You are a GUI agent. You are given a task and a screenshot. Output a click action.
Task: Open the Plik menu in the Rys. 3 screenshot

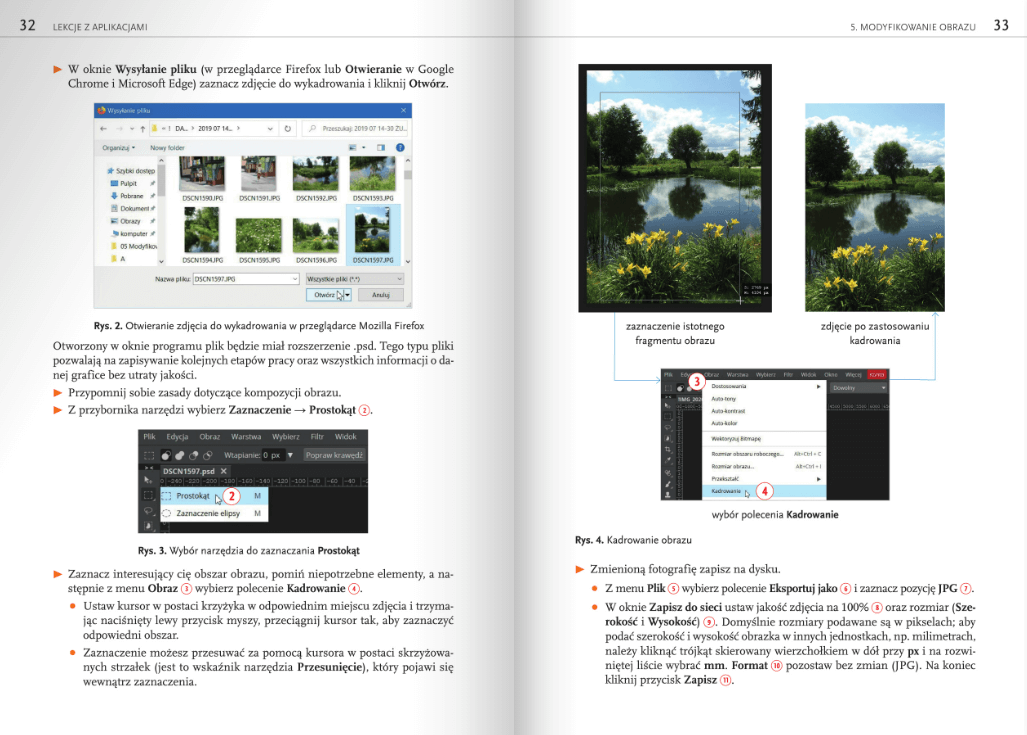(x=150, y=437)
